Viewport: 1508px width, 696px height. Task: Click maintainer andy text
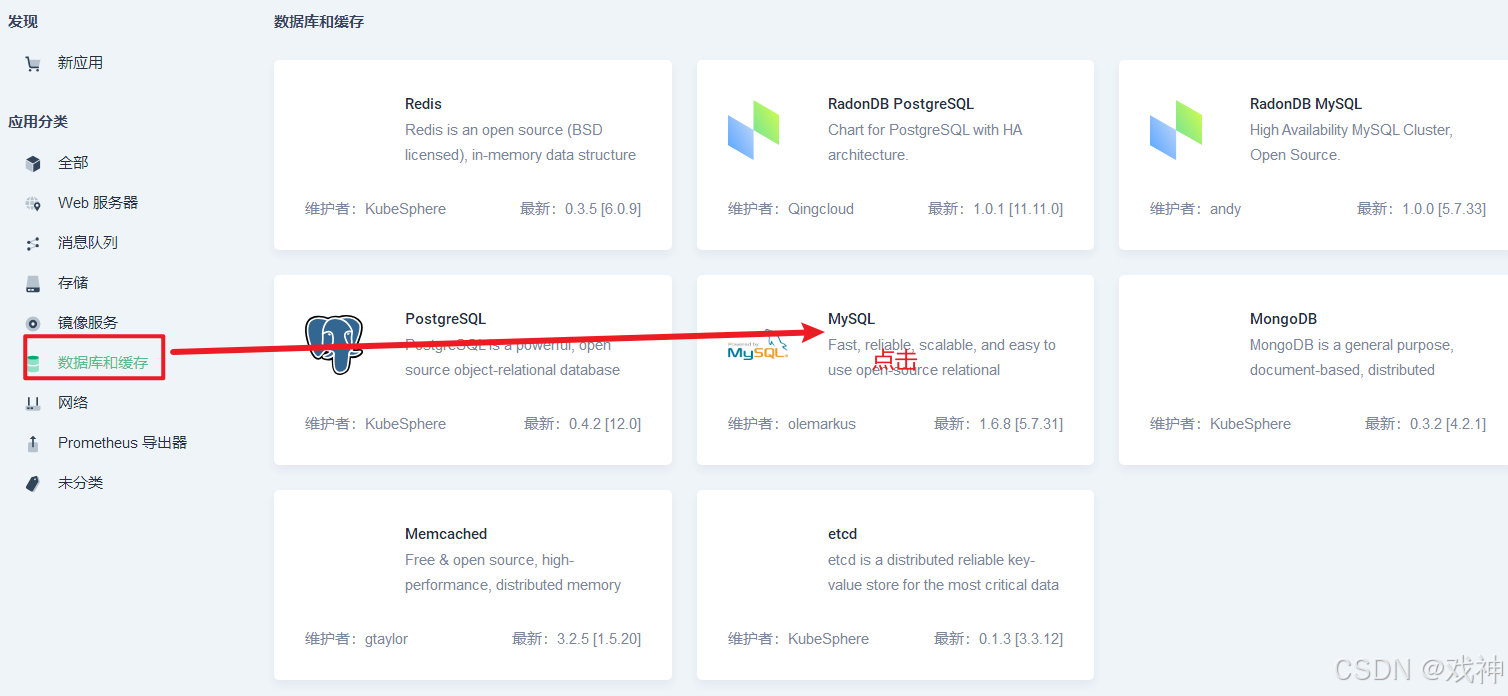(1225, 209)
